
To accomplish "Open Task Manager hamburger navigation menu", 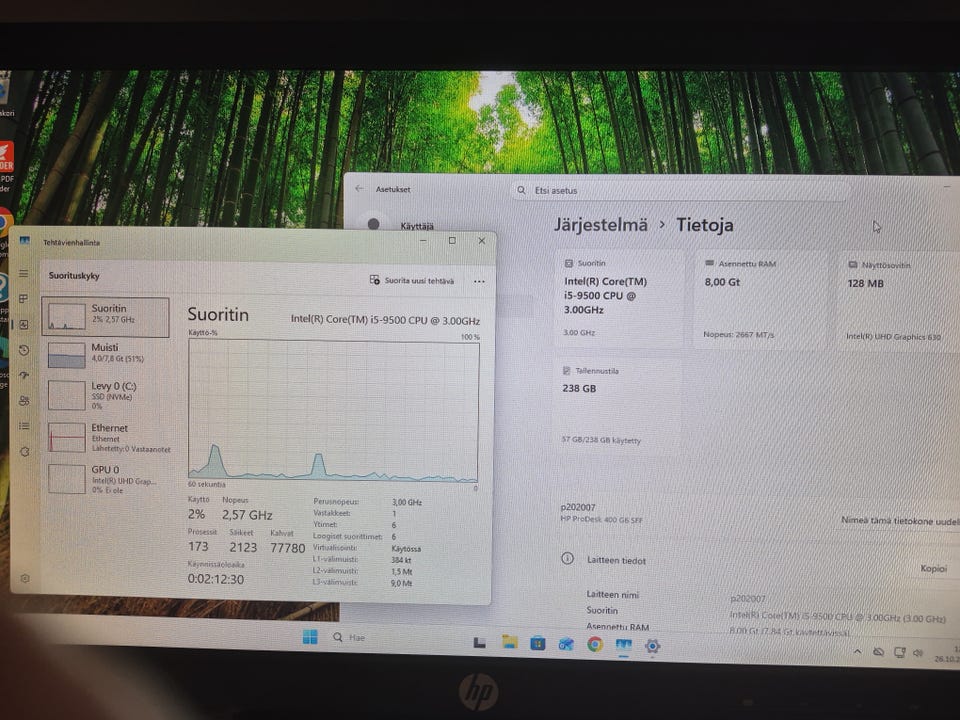I will 23,274.
